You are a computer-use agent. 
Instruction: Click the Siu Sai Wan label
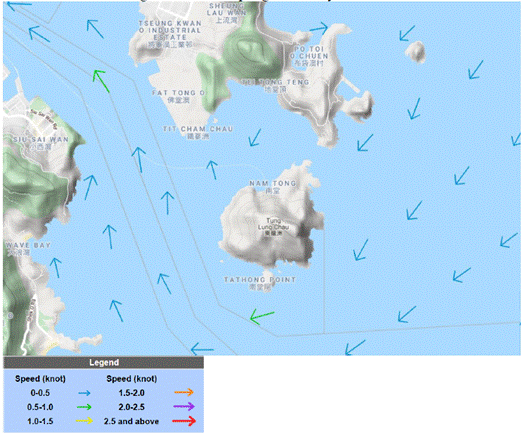point(41,143)
